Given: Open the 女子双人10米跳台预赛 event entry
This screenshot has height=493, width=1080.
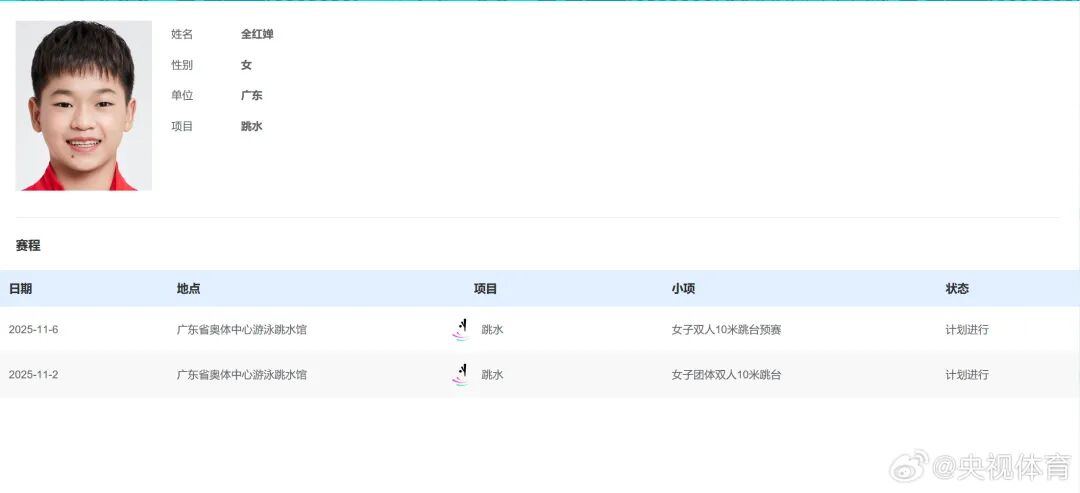Looking at the screenshot, I should (x=726, y=329).
